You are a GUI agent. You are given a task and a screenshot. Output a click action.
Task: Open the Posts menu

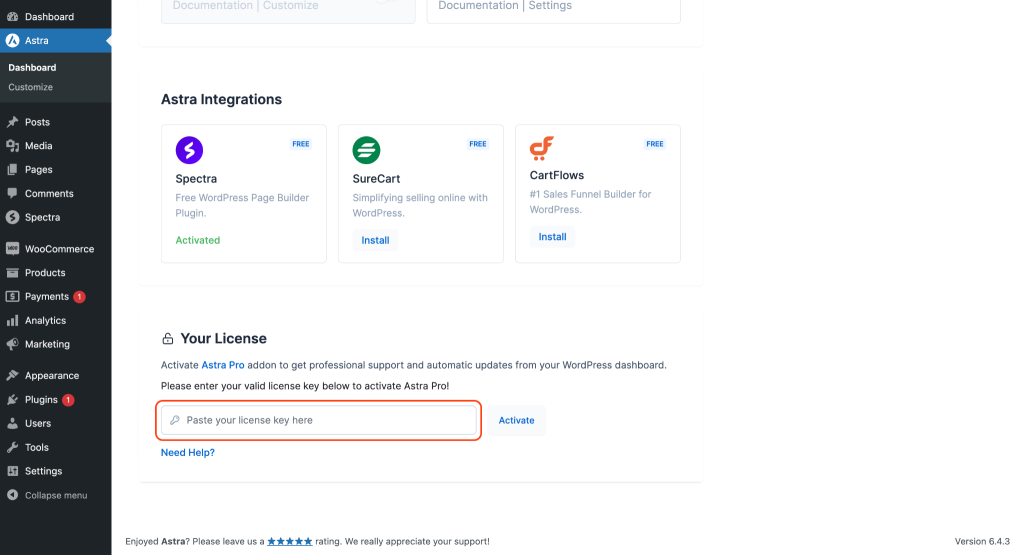coord(37,122)
